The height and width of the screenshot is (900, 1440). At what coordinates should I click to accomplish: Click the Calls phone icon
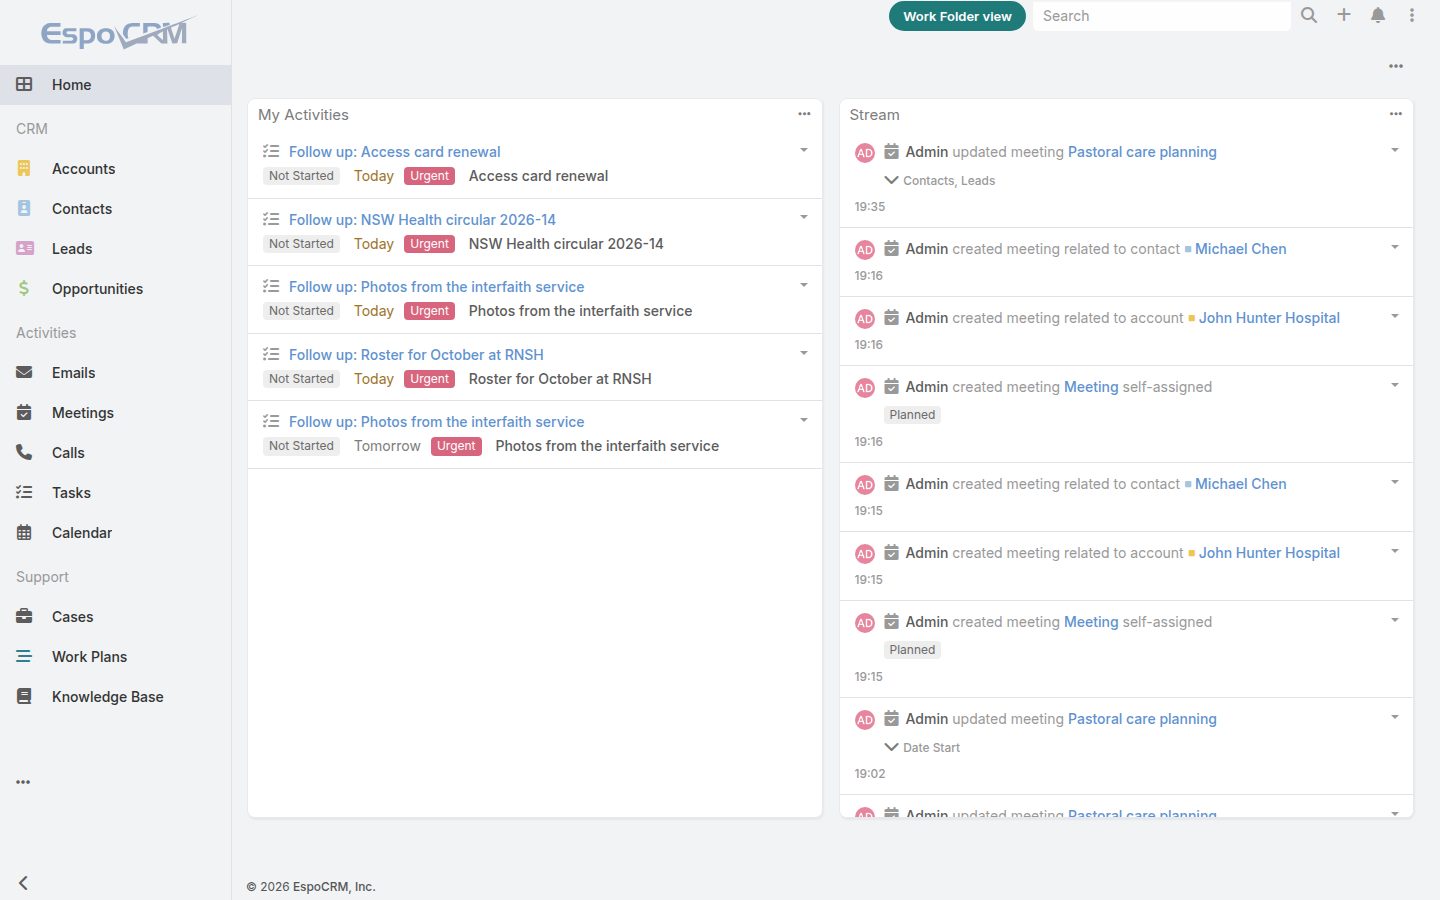click(x=24, y=452)
